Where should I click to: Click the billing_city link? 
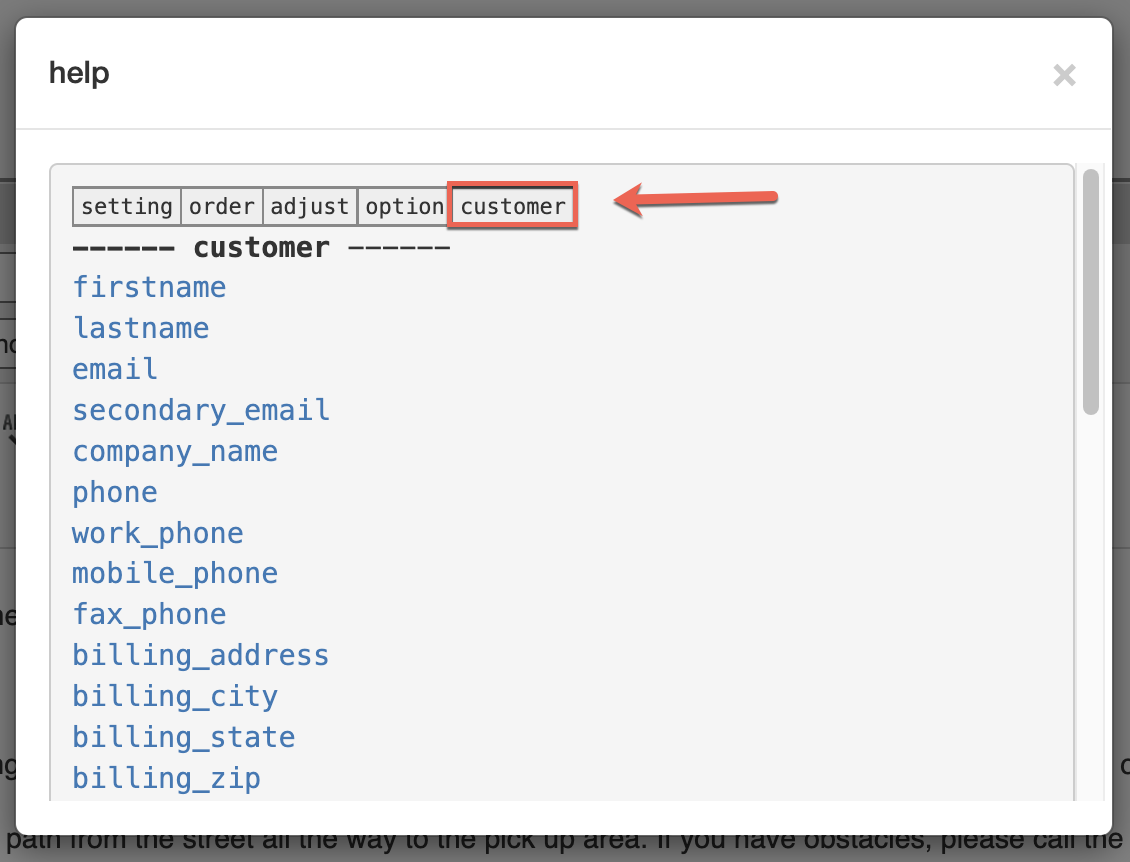[x=175, y=697]
